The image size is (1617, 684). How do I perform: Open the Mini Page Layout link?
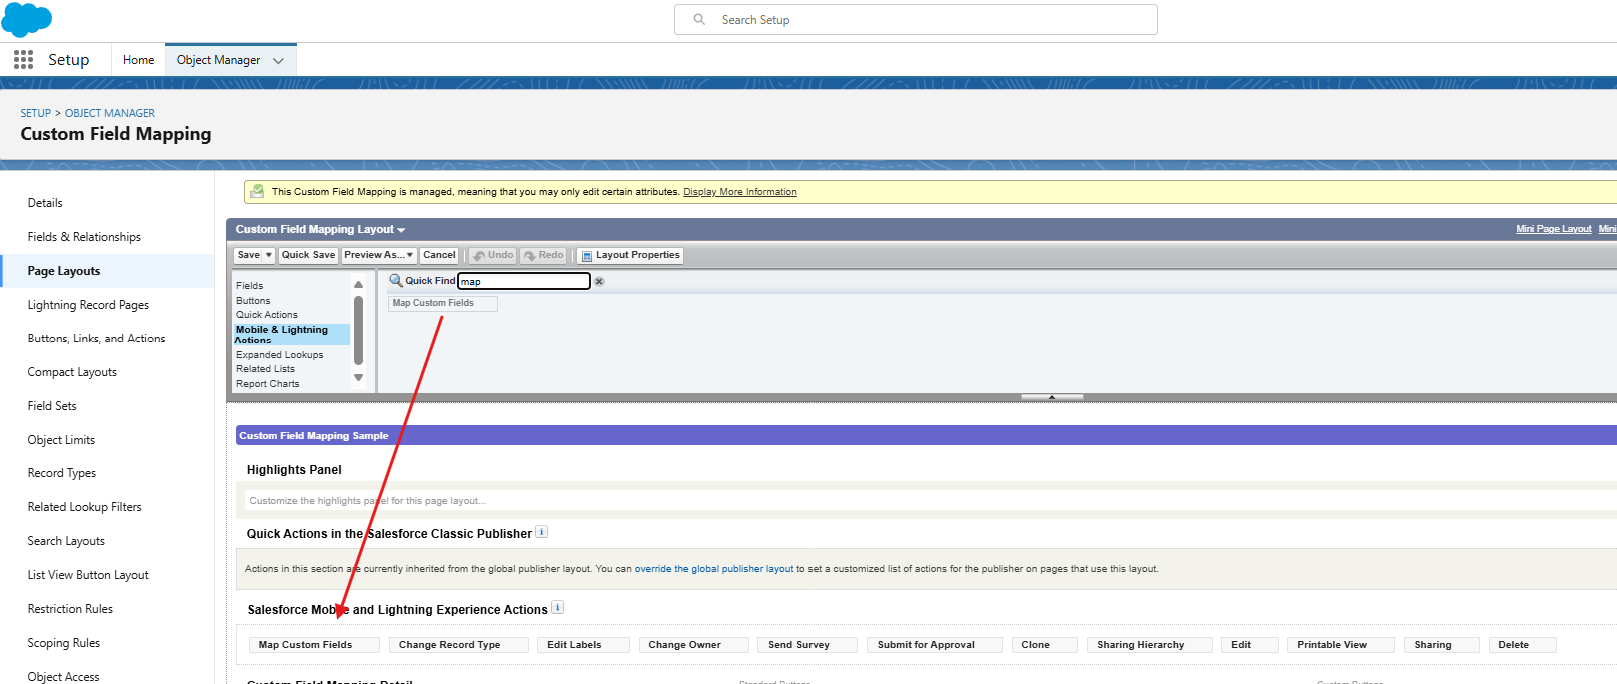click(1553, 229)
